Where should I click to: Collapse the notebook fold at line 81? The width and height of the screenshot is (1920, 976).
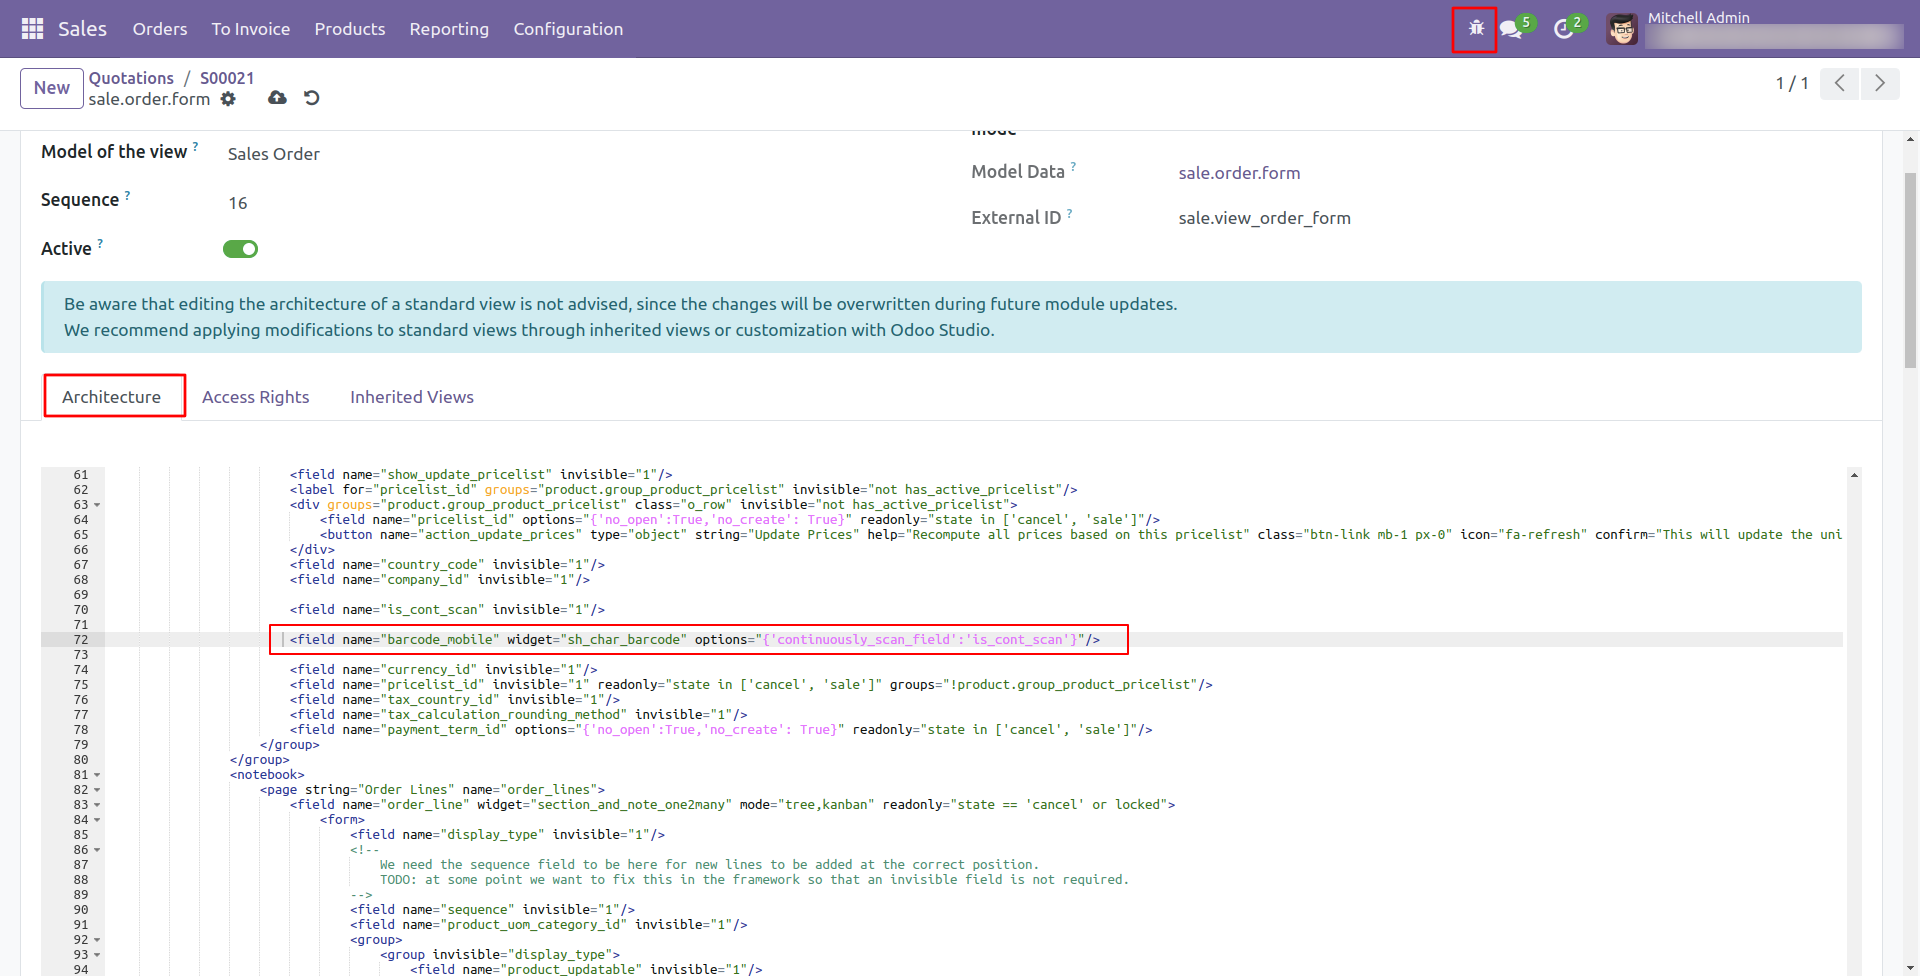97,775
